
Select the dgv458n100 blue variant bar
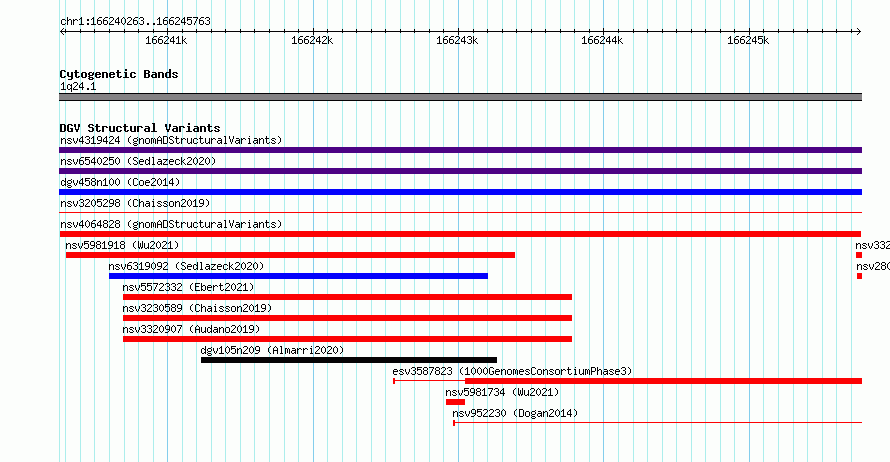pos(460,192)
